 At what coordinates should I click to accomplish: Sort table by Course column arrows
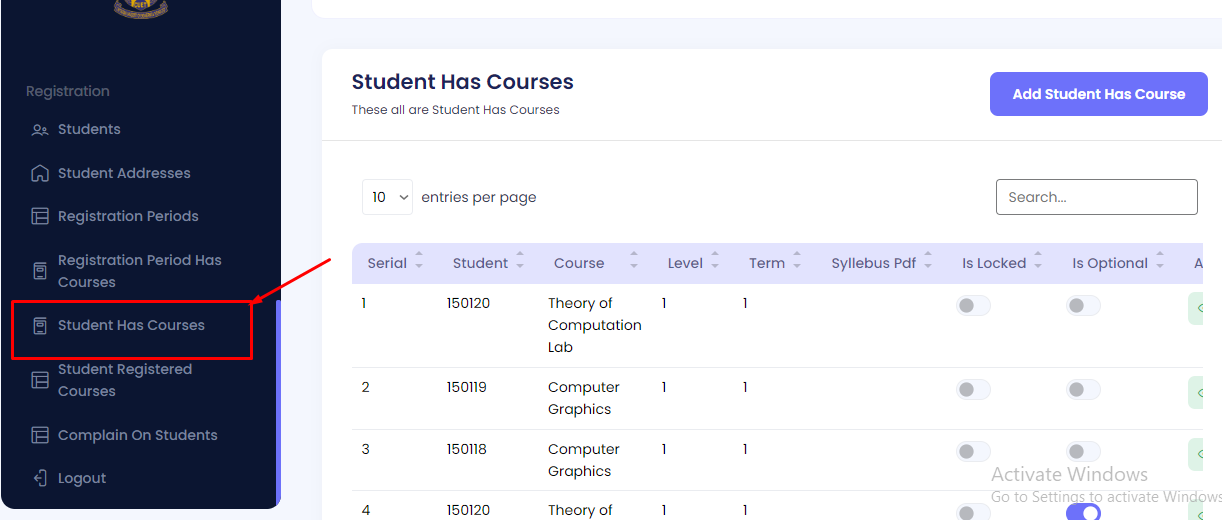click(x=633, y=263)
